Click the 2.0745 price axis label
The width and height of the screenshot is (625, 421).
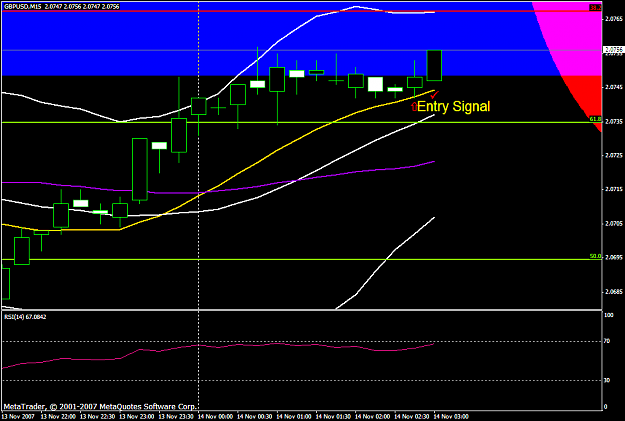(614, 87)
